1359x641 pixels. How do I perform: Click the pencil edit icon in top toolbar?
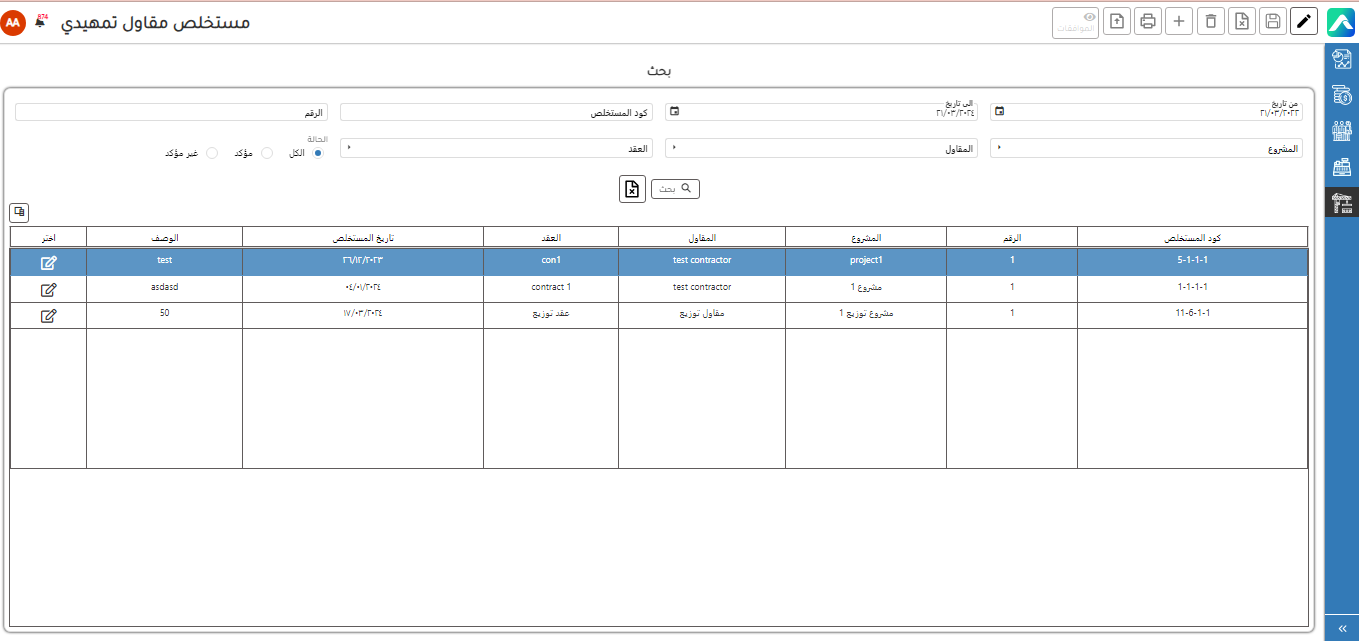pos(1303,21)
